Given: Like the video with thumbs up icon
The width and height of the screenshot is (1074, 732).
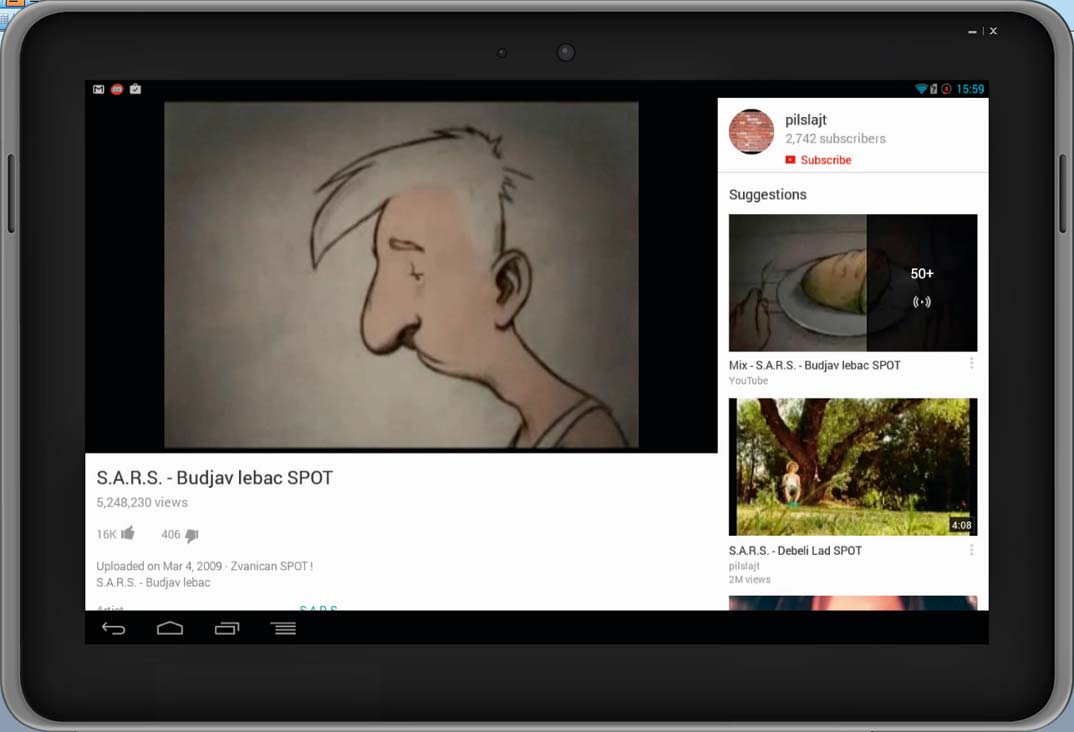Looking at the screenshot, I should (128, 533).
